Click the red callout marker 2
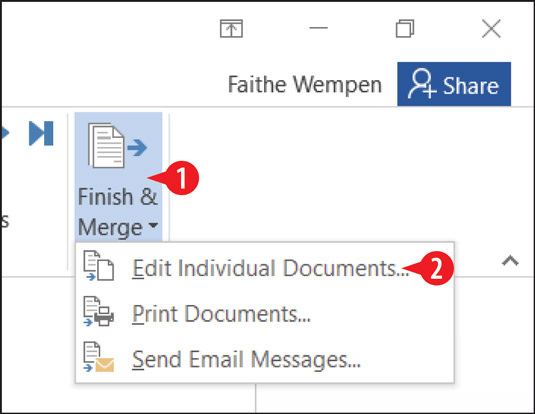Viewport: 535px width, 414px height. (x=437, y=268)
